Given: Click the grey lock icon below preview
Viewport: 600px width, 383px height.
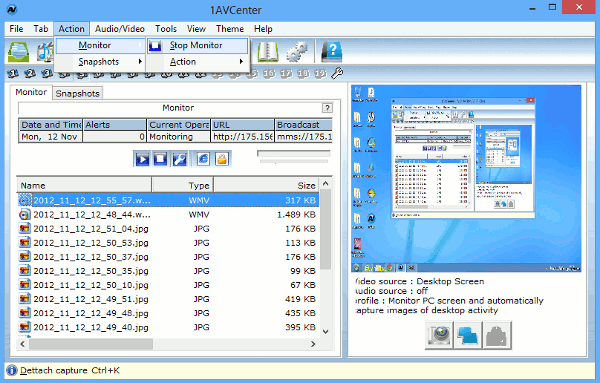Looking at the screenshot, I should [x=497, y=335].
